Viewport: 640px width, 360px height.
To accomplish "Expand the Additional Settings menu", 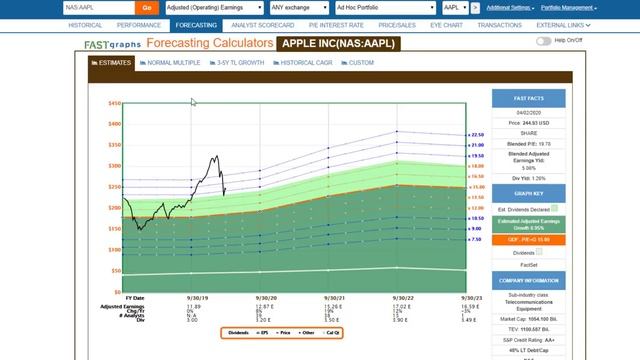I will (510, 8).
